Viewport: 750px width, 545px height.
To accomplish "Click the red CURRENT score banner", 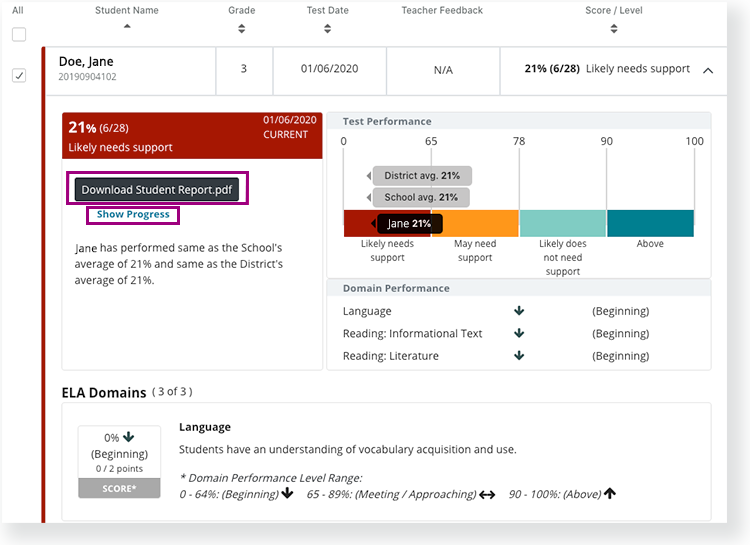I will click(x=192, y=135).
